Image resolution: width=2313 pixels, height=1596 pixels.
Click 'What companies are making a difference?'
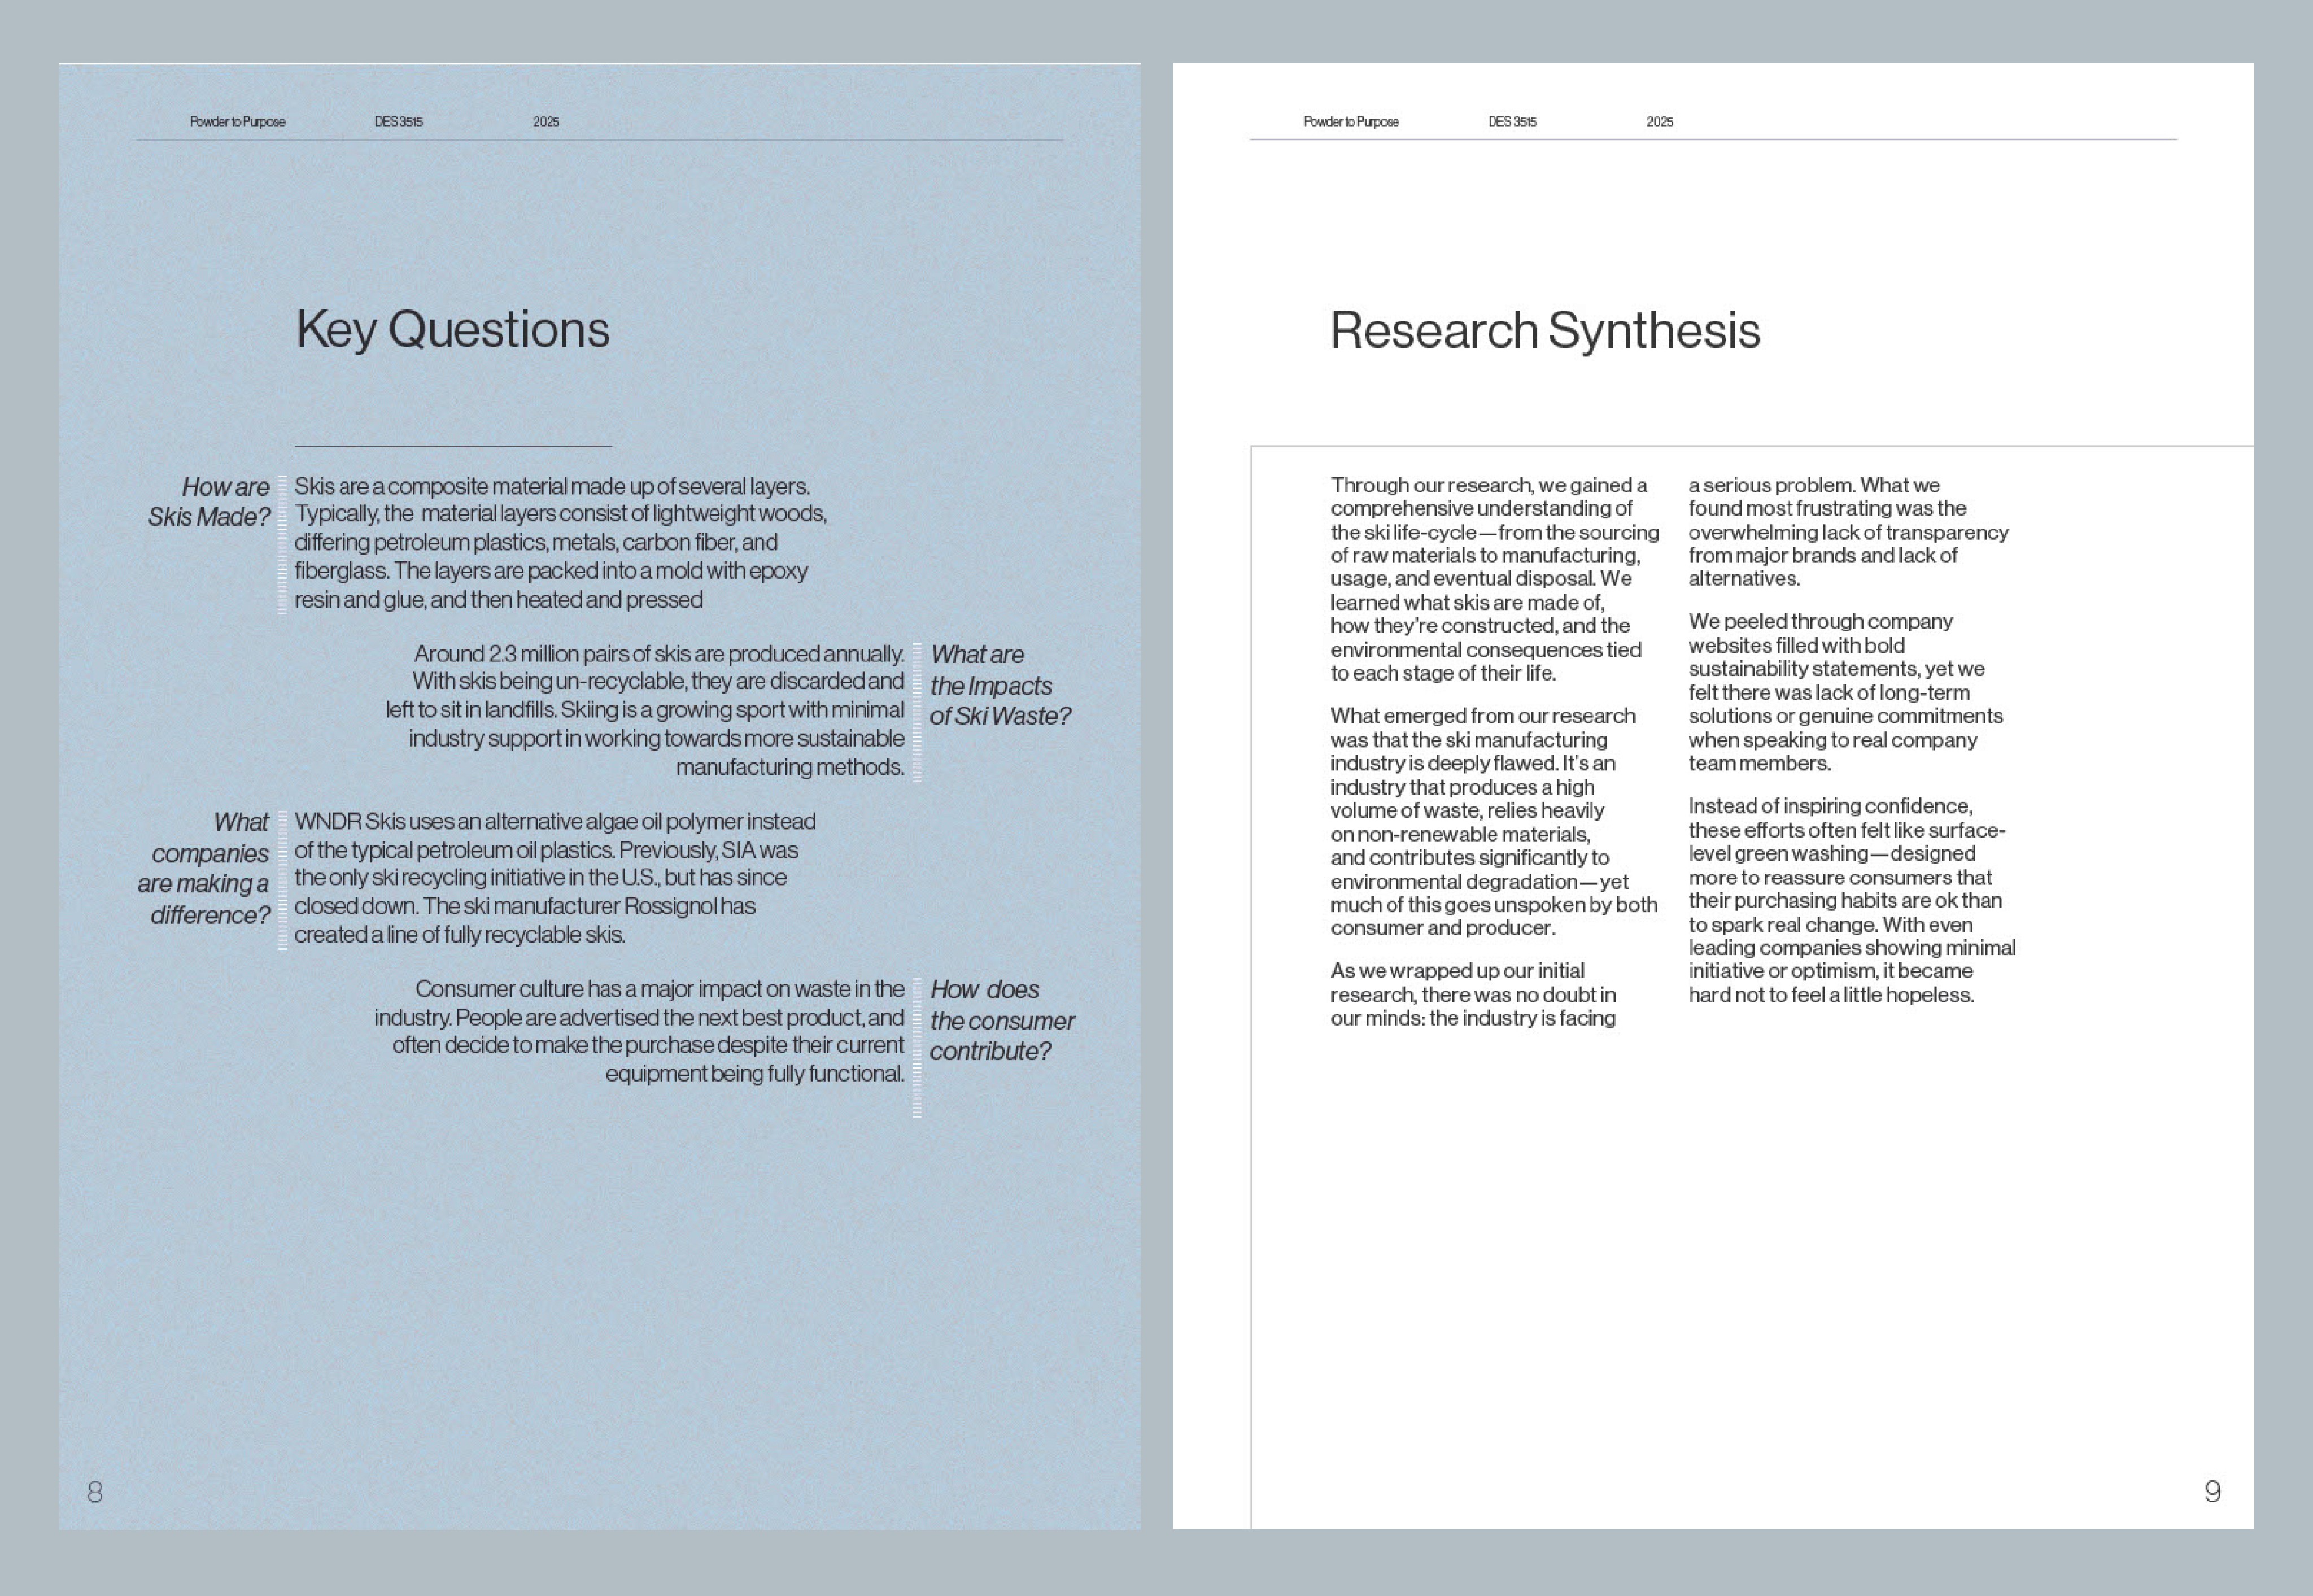(x=206, y=868)
